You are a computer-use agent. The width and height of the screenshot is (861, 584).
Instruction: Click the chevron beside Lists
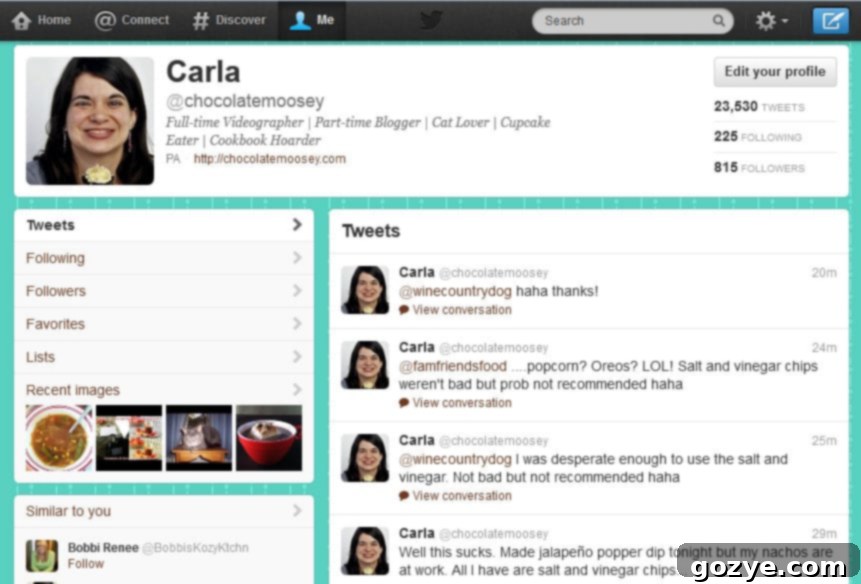[x=297, y=356]
